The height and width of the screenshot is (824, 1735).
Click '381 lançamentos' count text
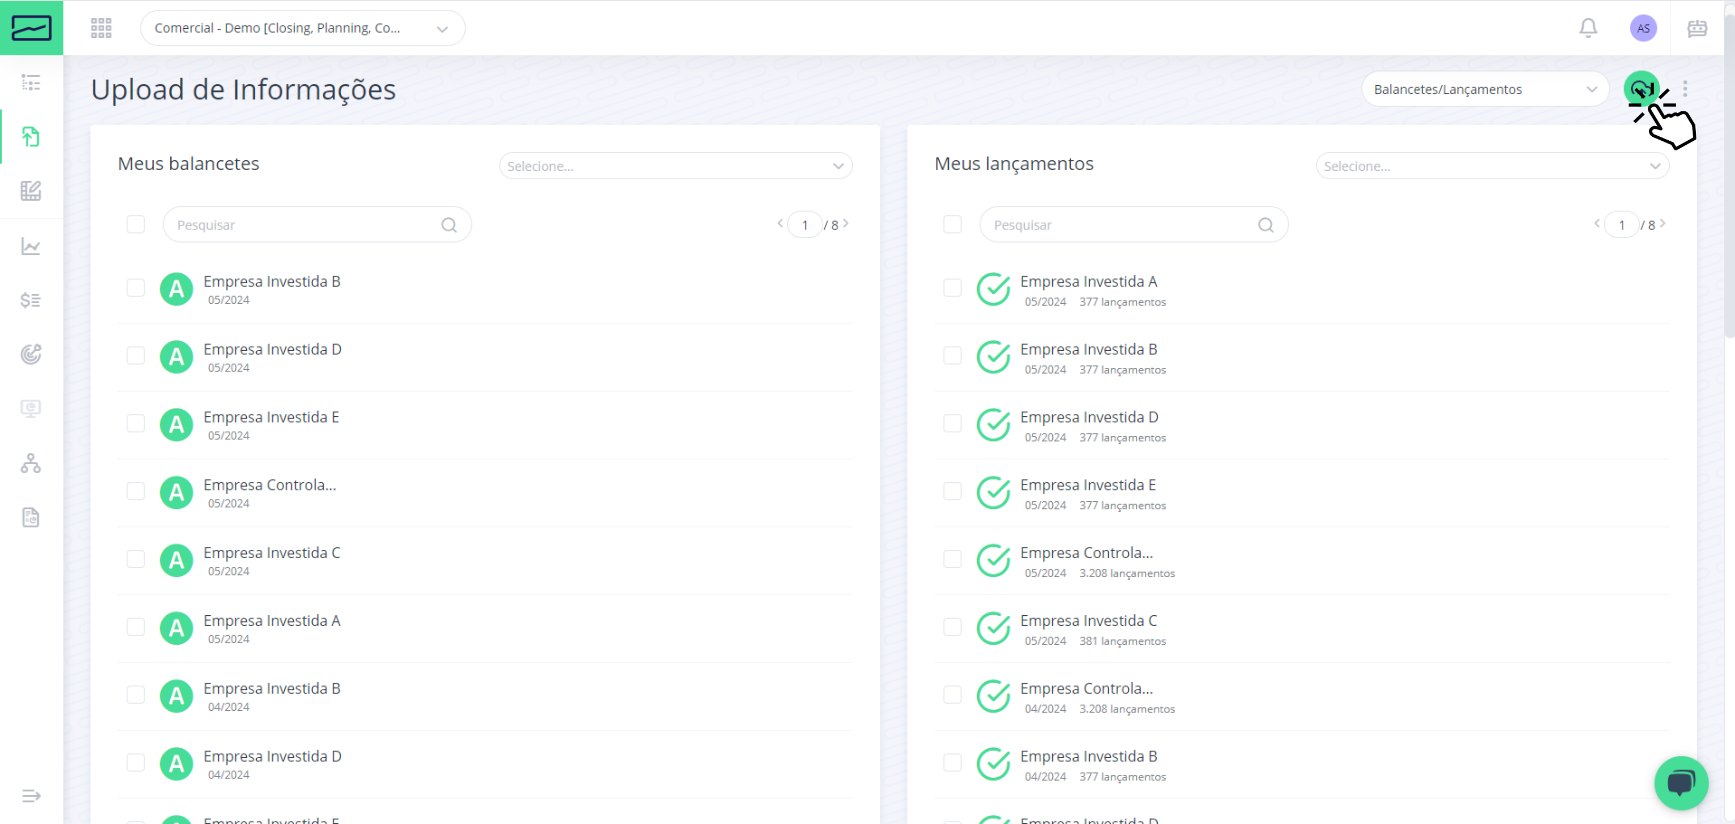(1122, 641)
